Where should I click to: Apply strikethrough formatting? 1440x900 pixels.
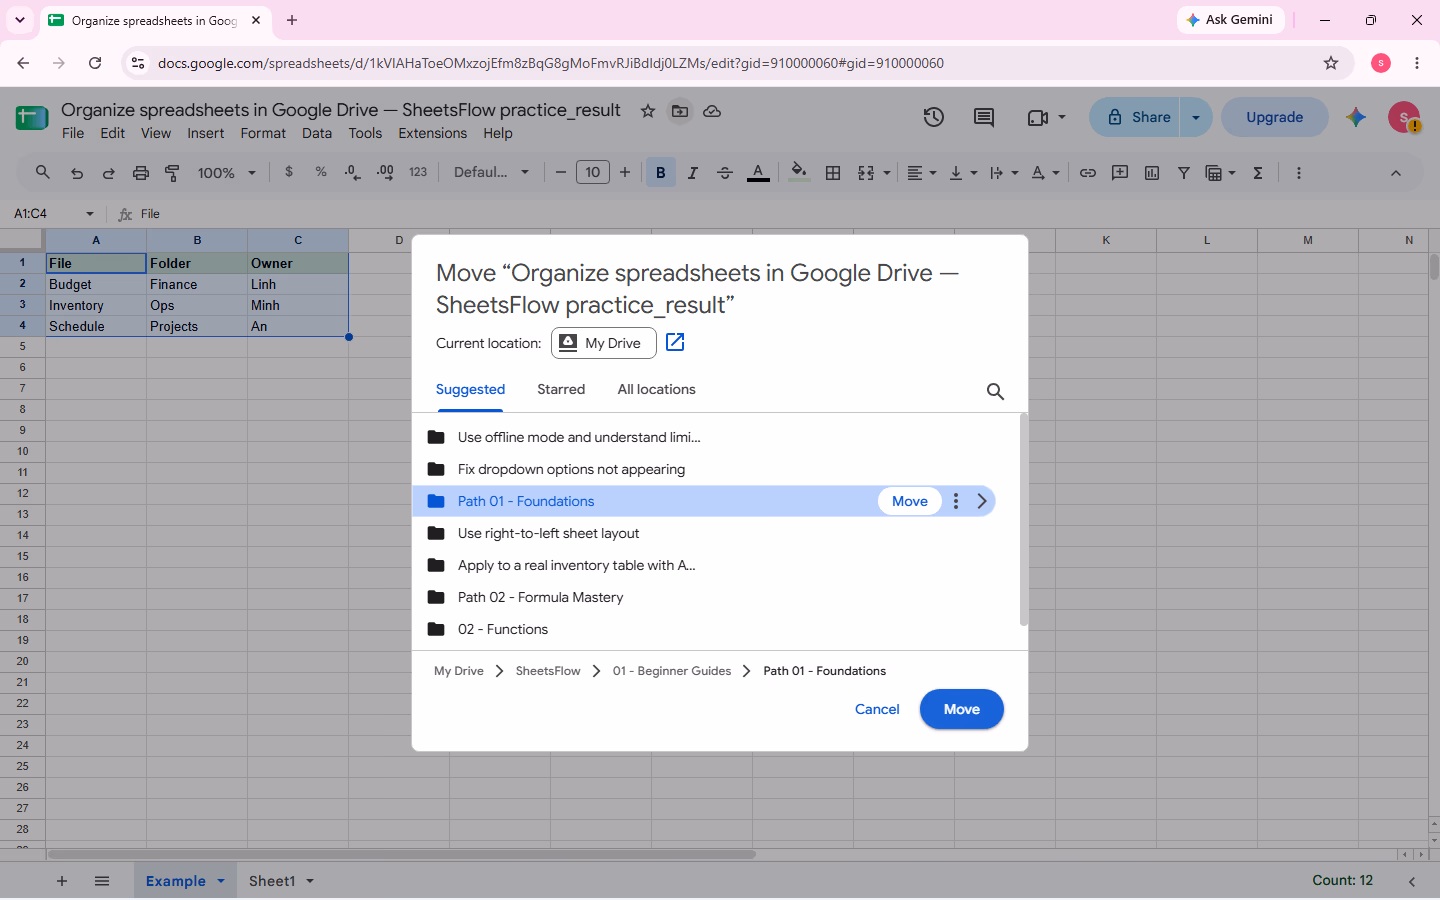[x=725, y=173]
